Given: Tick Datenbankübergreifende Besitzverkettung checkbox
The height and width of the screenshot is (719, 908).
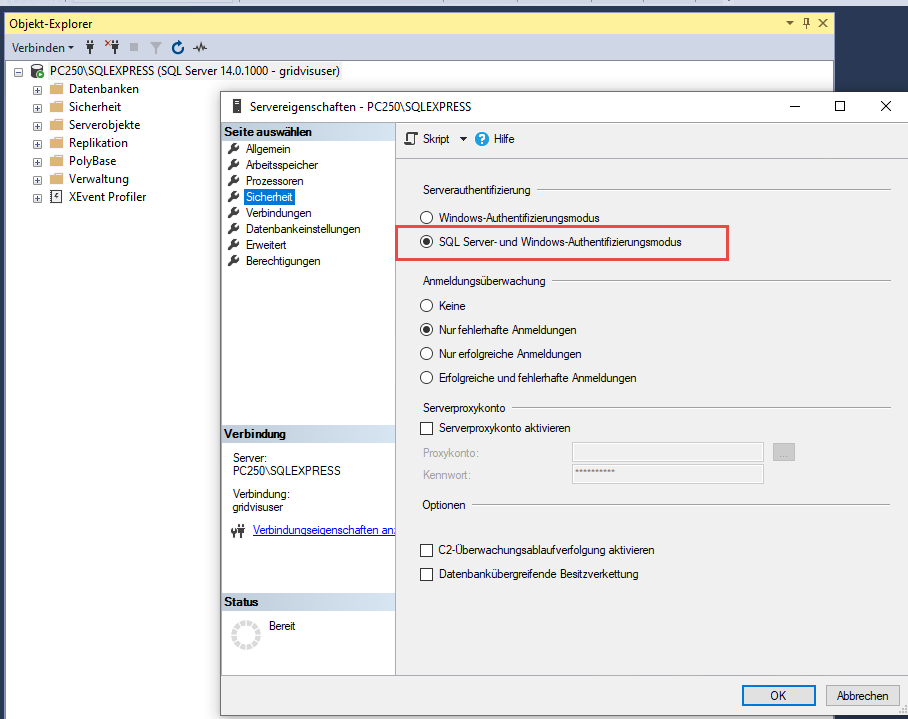Looking at the screenshot, I should 427,574.
